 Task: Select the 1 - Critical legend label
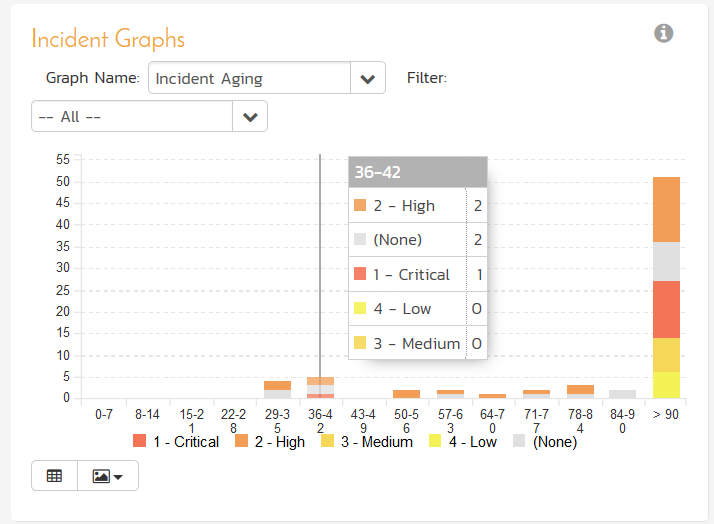(x=185, y=441)
